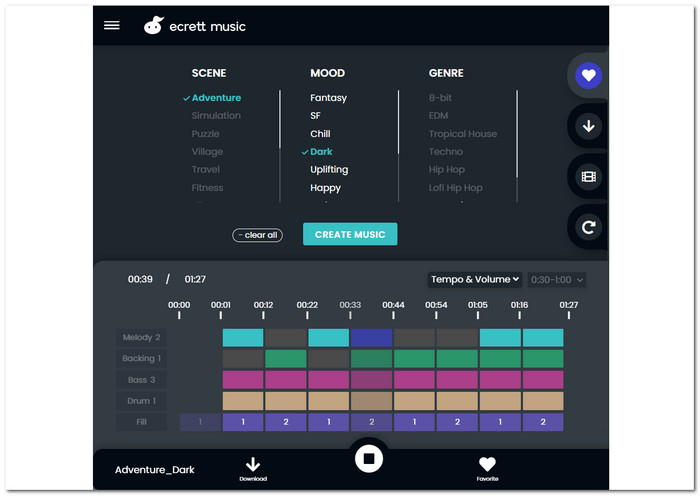
Task: Choose Uplifting from the mood list
Action: pyautogui.click(x=329, y=170)
